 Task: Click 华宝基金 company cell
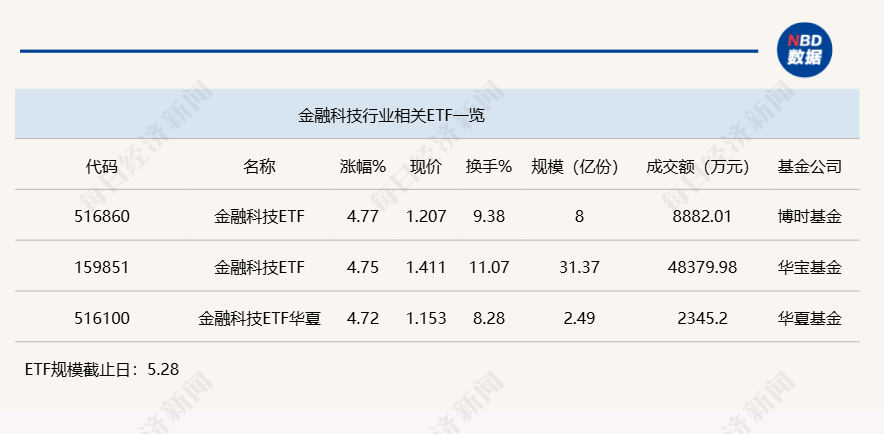click(x=809, y=267)
